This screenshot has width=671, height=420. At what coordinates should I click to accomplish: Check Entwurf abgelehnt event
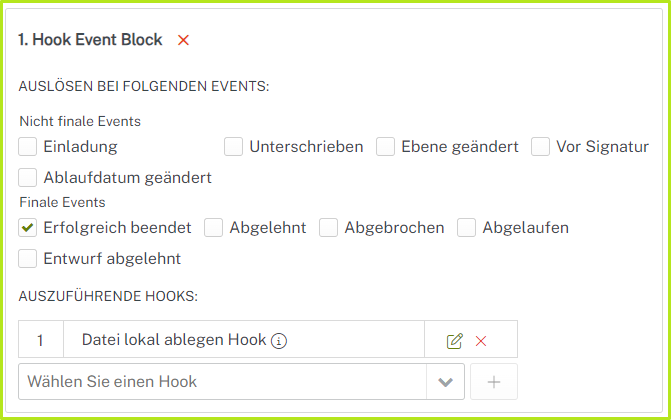pos(28,259)
